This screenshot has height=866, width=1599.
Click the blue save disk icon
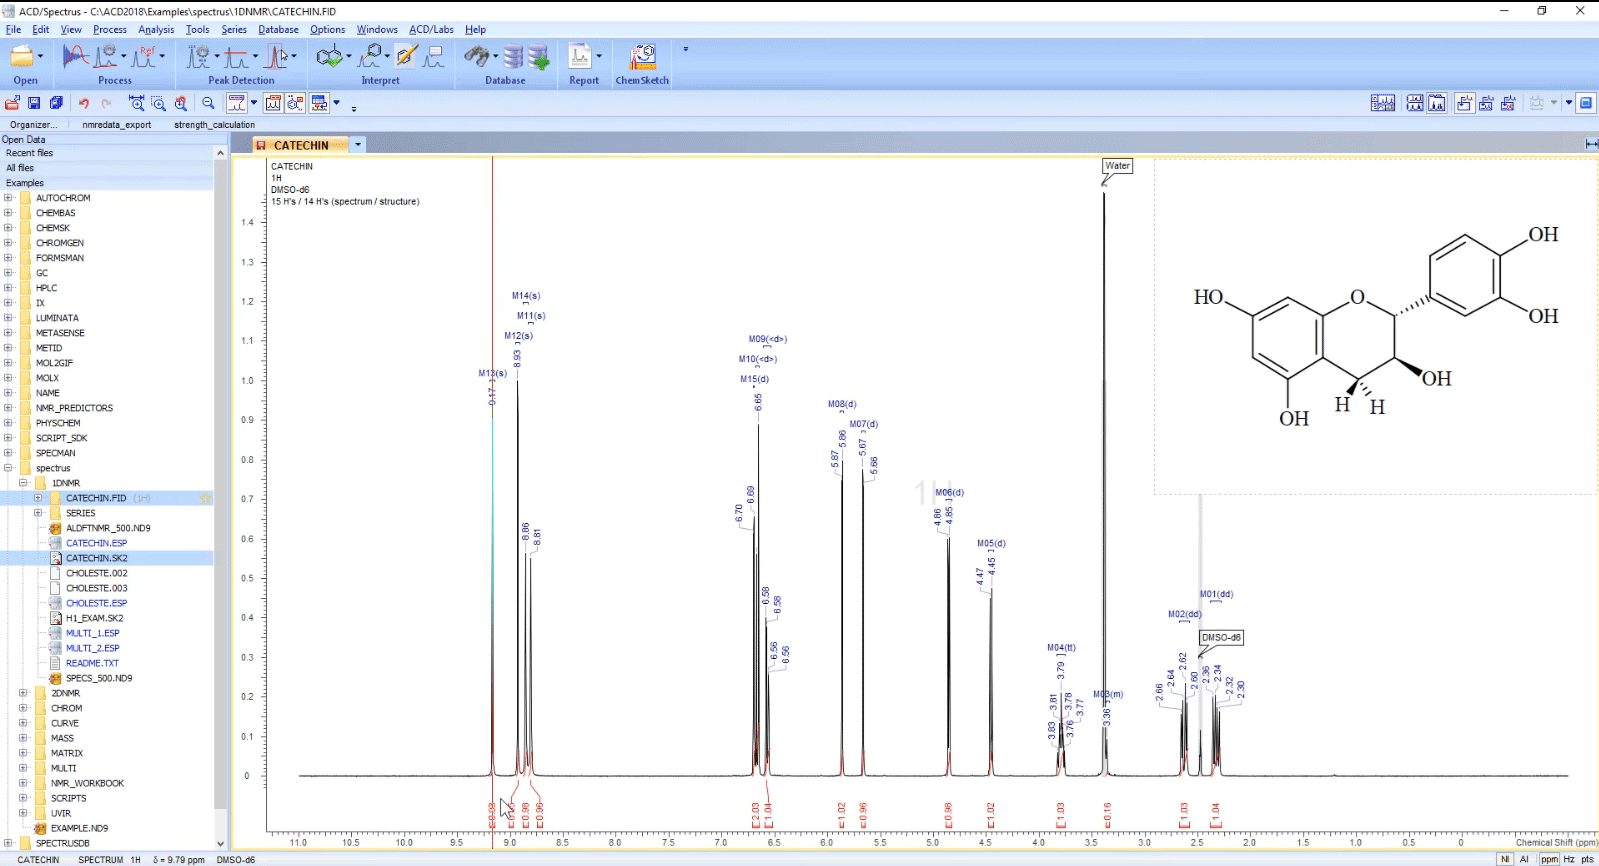[34, 103]
